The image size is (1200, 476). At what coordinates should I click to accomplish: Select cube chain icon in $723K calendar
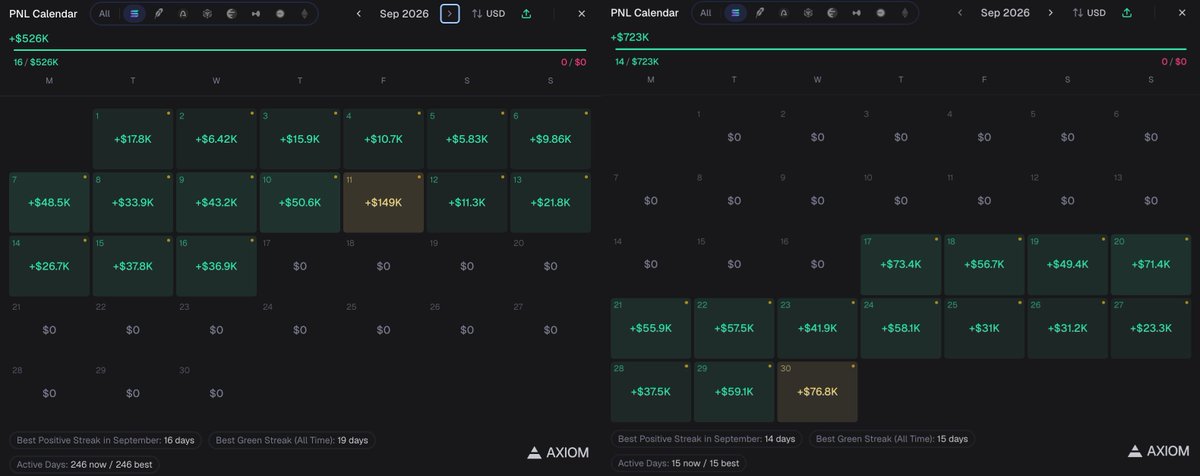coord(808,13)
